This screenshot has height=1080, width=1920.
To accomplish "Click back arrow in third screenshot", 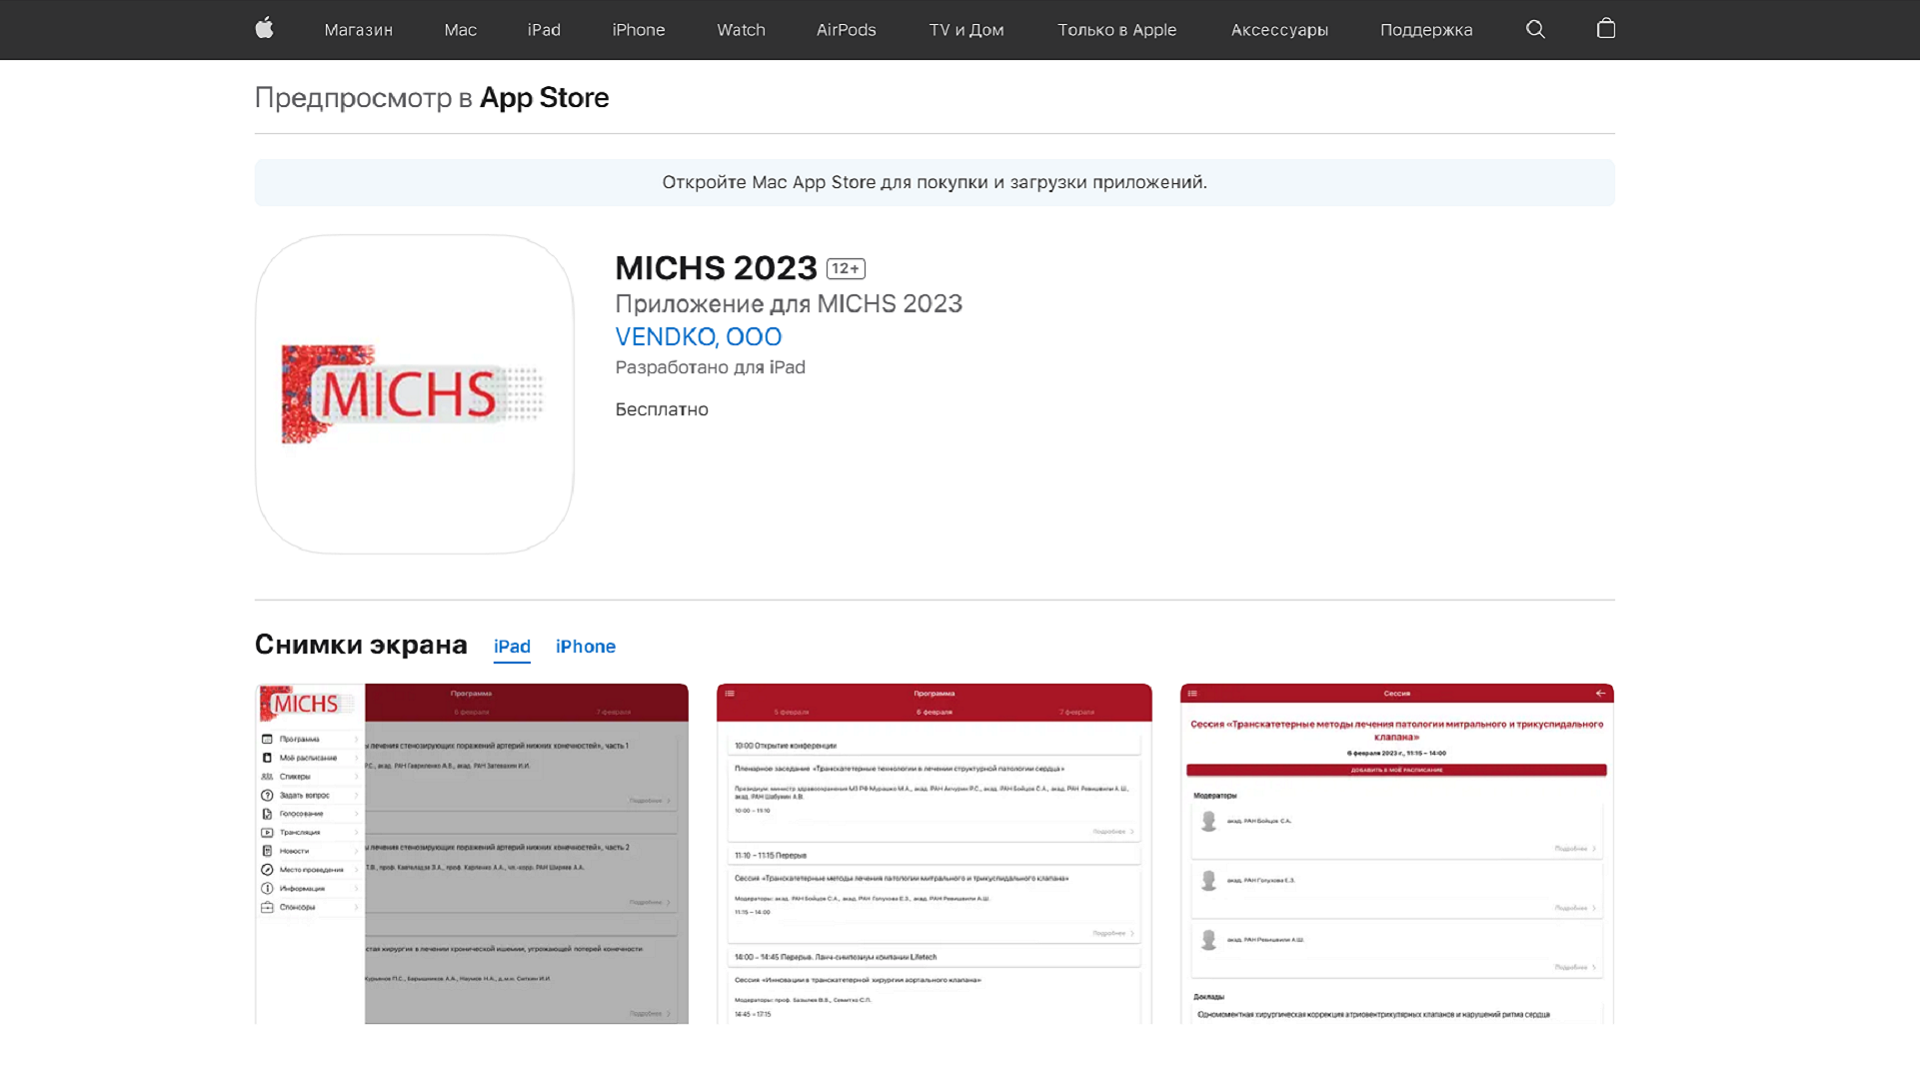I will (1600, 693).
